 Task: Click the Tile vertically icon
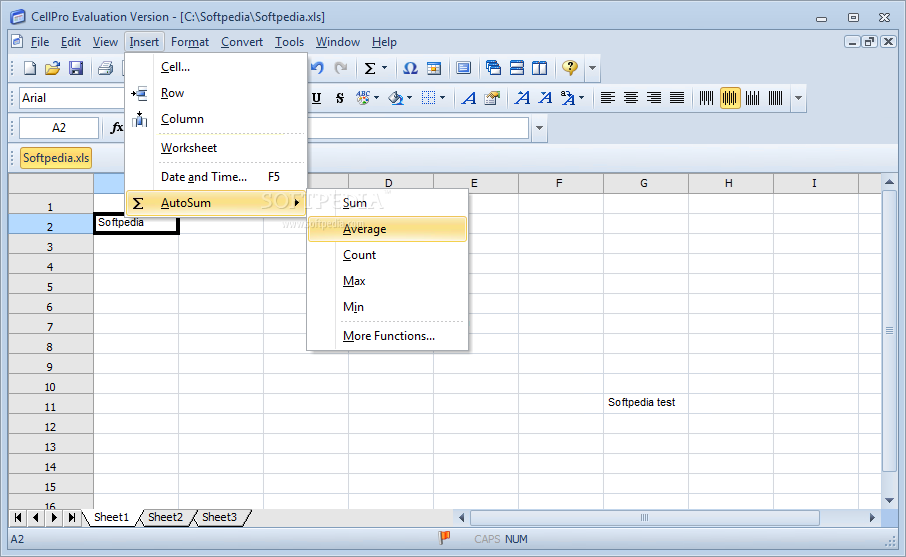point(540,68)
